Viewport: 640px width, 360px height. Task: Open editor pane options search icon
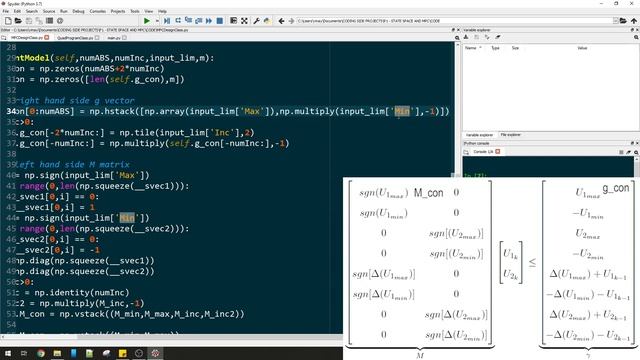tap(457, 38)
